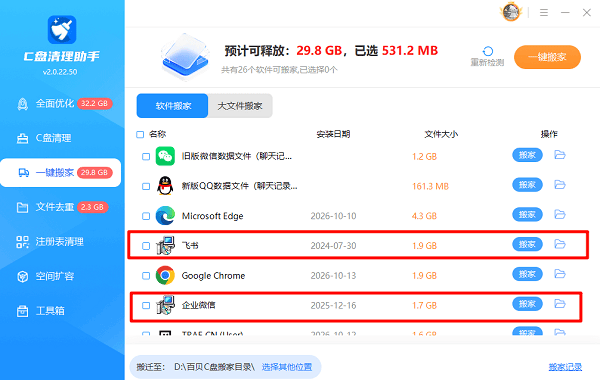Click the C盘清理助手 broom logo
The width and height of the screenshot is (600, 380).
tap(62, 29)
